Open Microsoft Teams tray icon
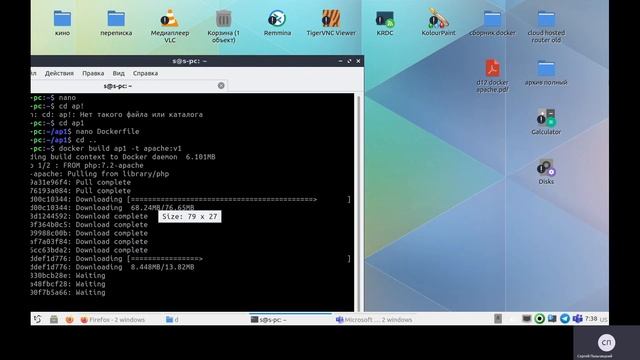Viewport: 640px width, 360px height. click(577, 319)
